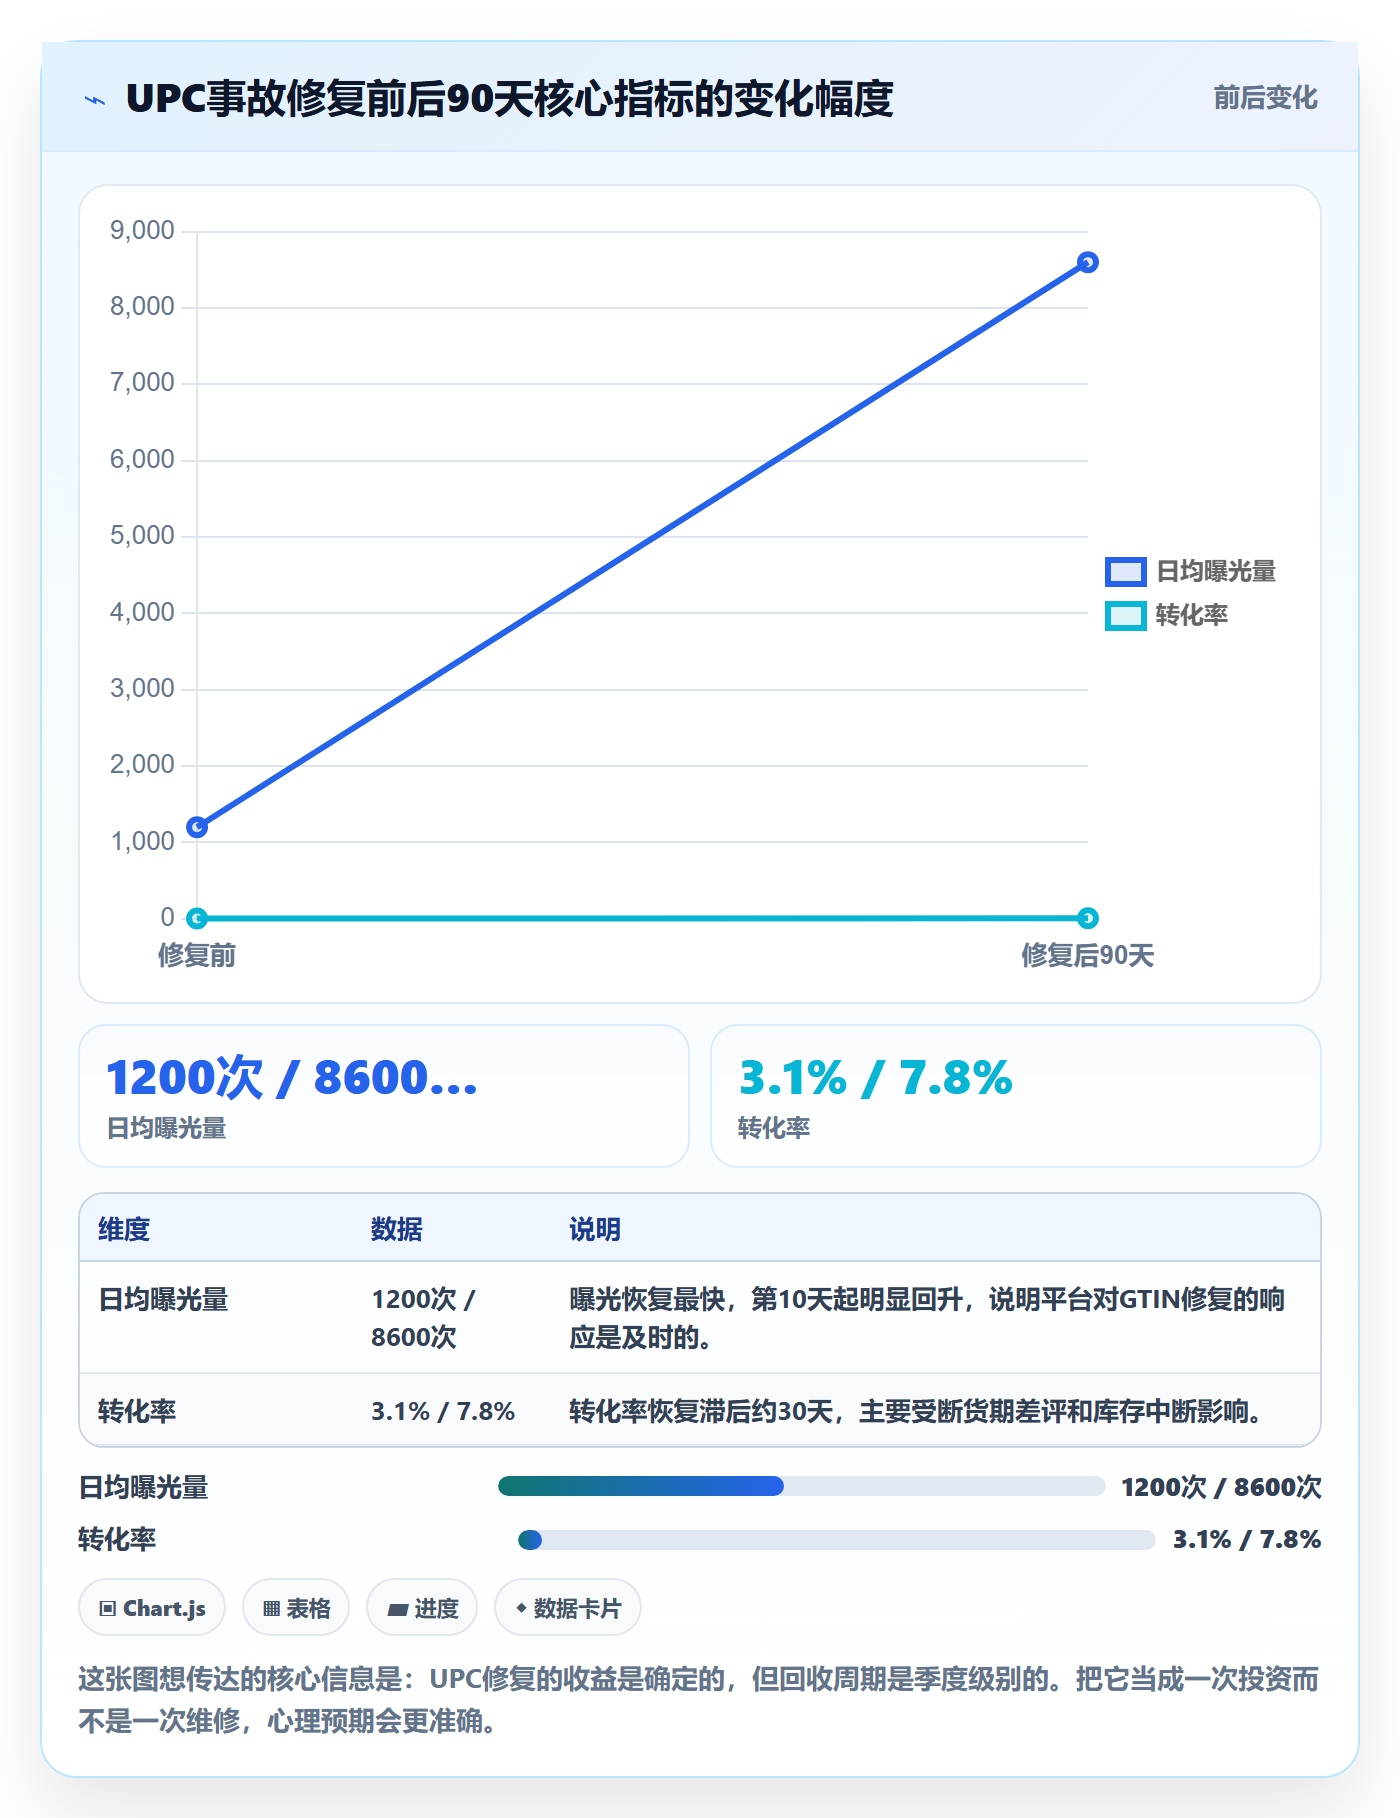The height and width of the screenshot is (1818, 1400).
Task: Click the cyan 转化率 point at 修复后90天
Action: pos(1088,918)
